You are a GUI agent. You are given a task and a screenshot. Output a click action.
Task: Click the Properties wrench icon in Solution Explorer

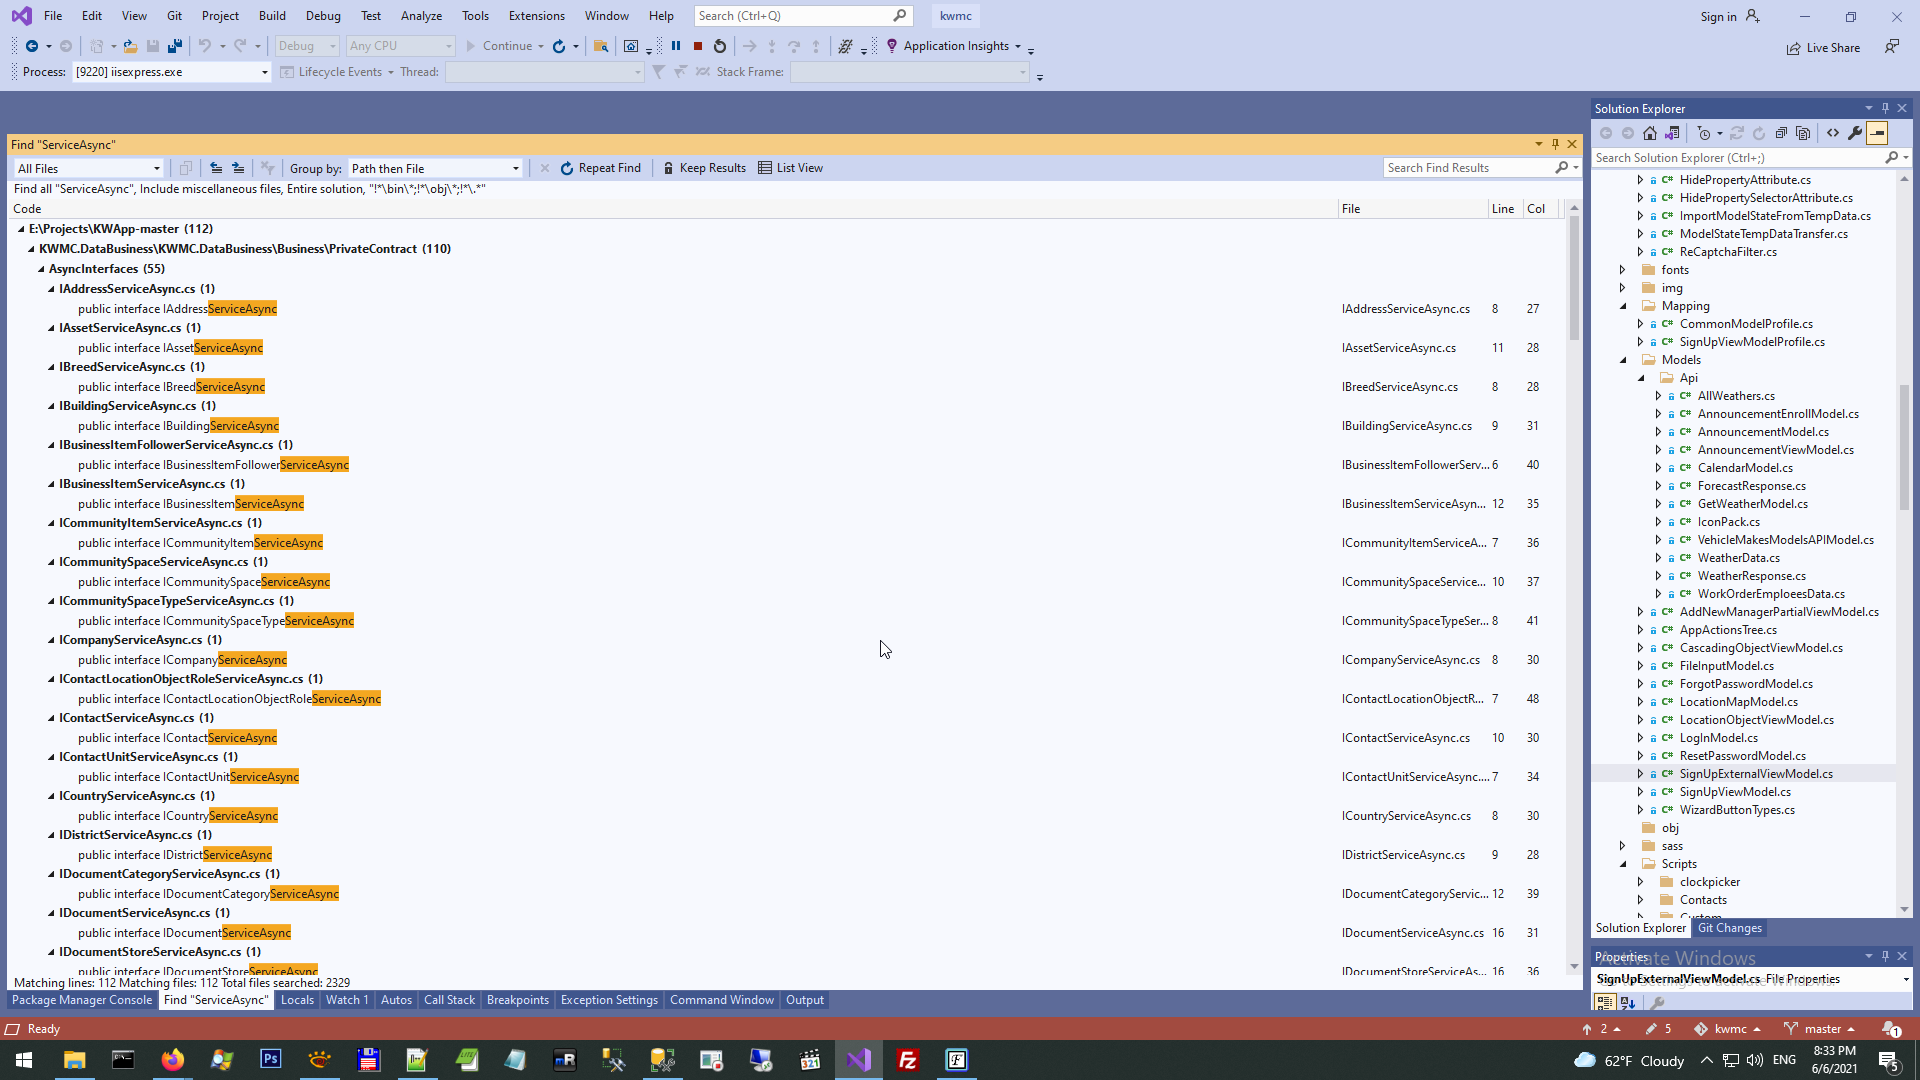[1855, 133]
